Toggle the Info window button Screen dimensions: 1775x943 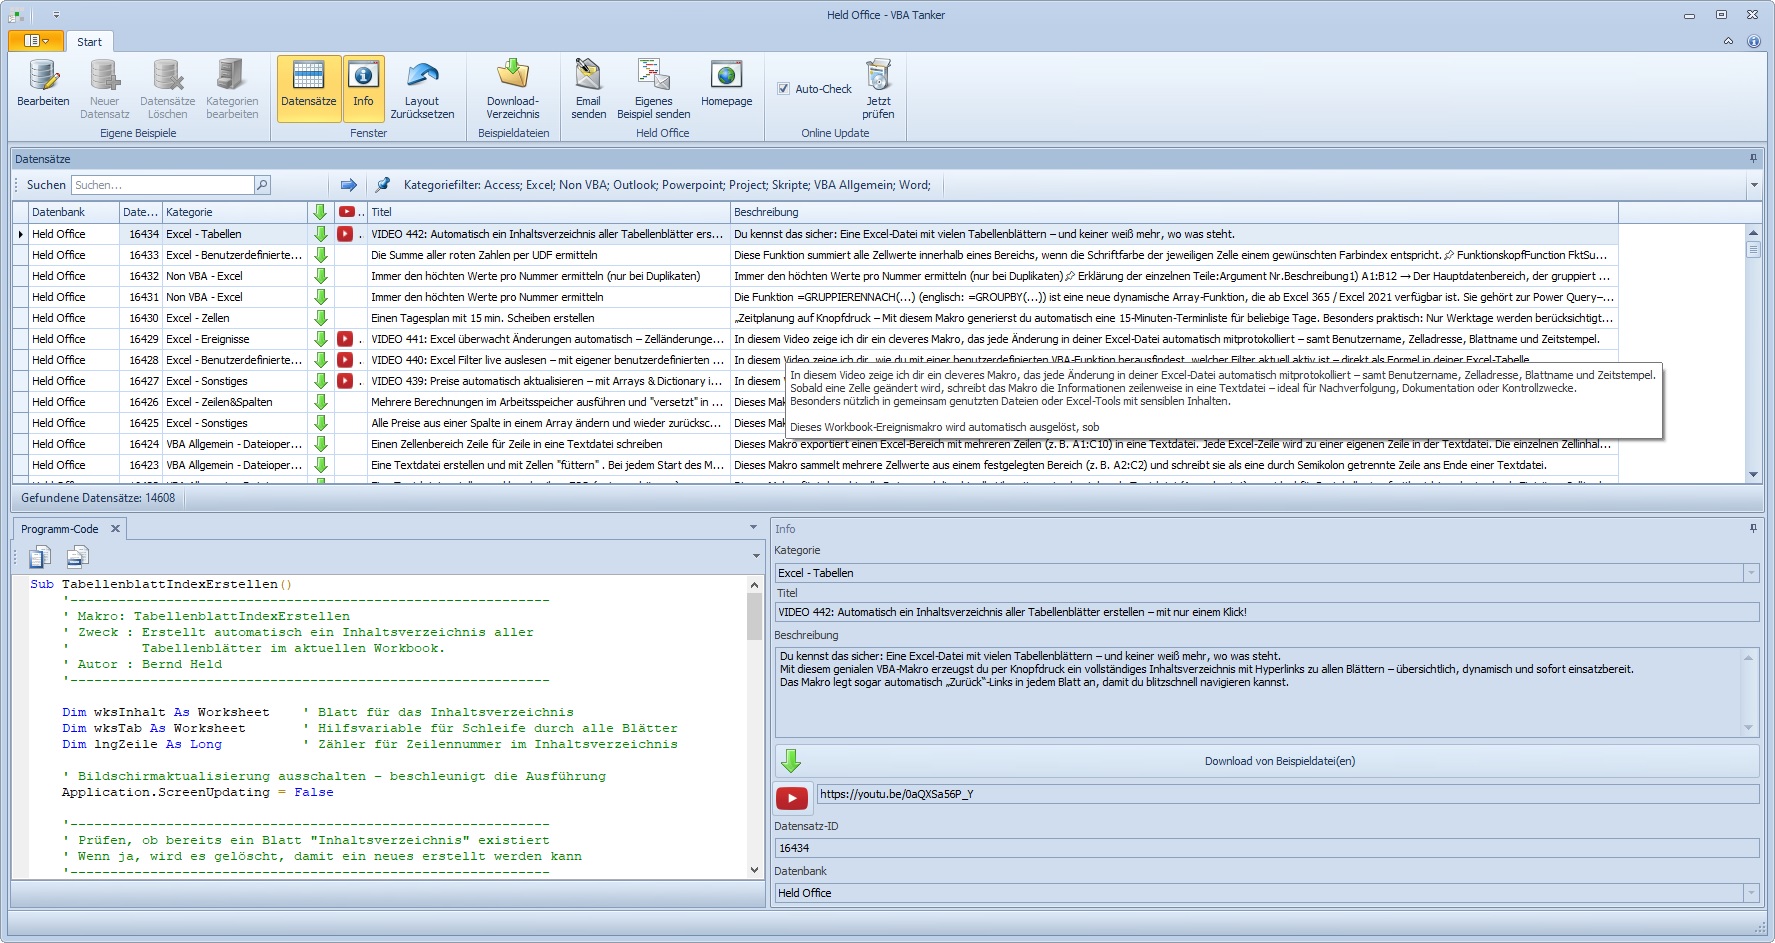point(363,88)
